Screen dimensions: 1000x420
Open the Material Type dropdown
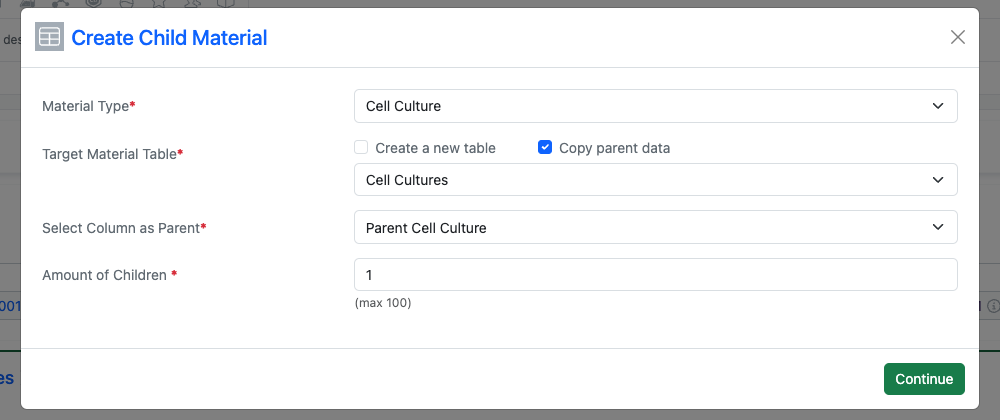(655, 106)
